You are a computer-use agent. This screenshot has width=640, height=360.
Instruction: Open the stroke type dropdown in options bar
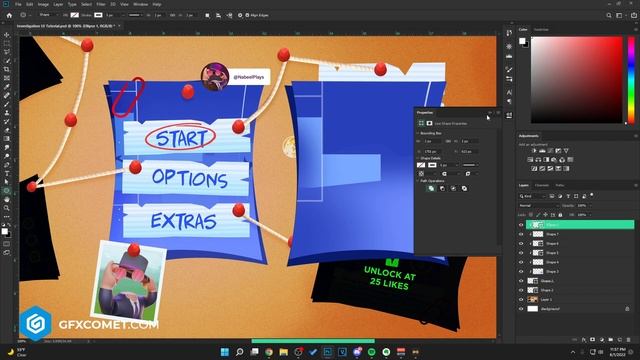click(136, 15)
